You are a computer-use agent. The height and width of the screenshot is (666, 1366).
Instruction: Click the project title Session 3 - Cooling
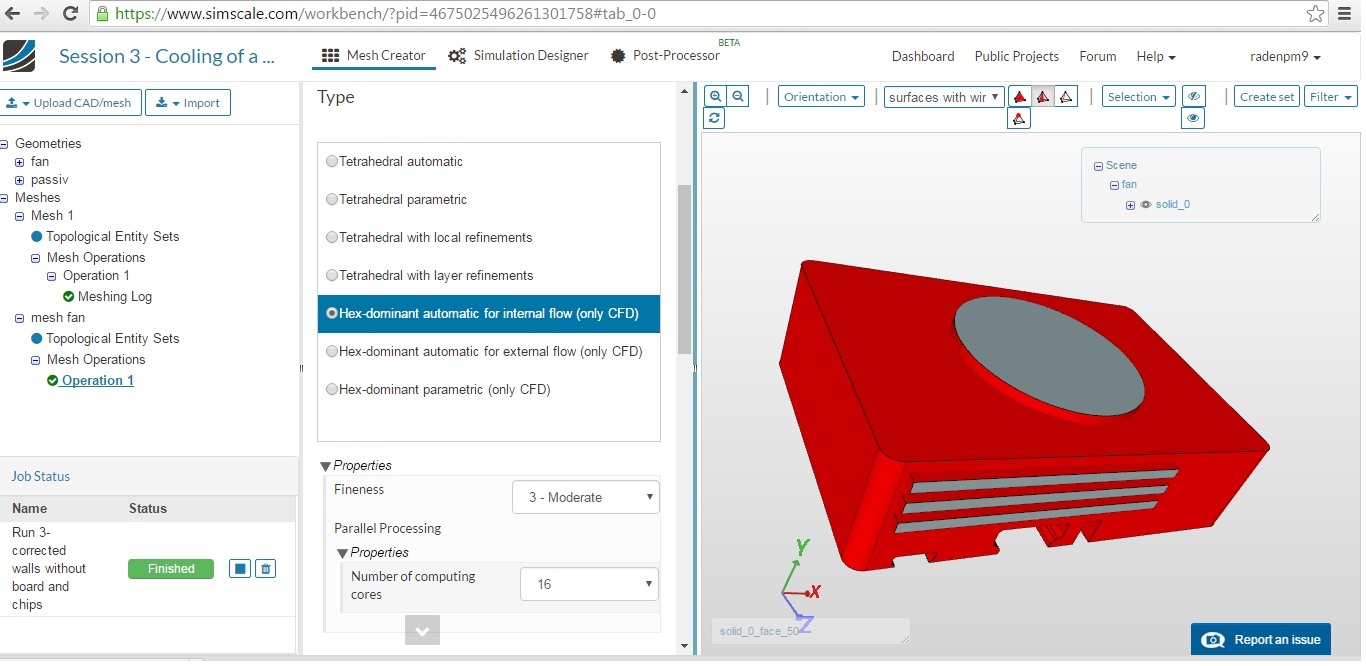click(167, 56)
